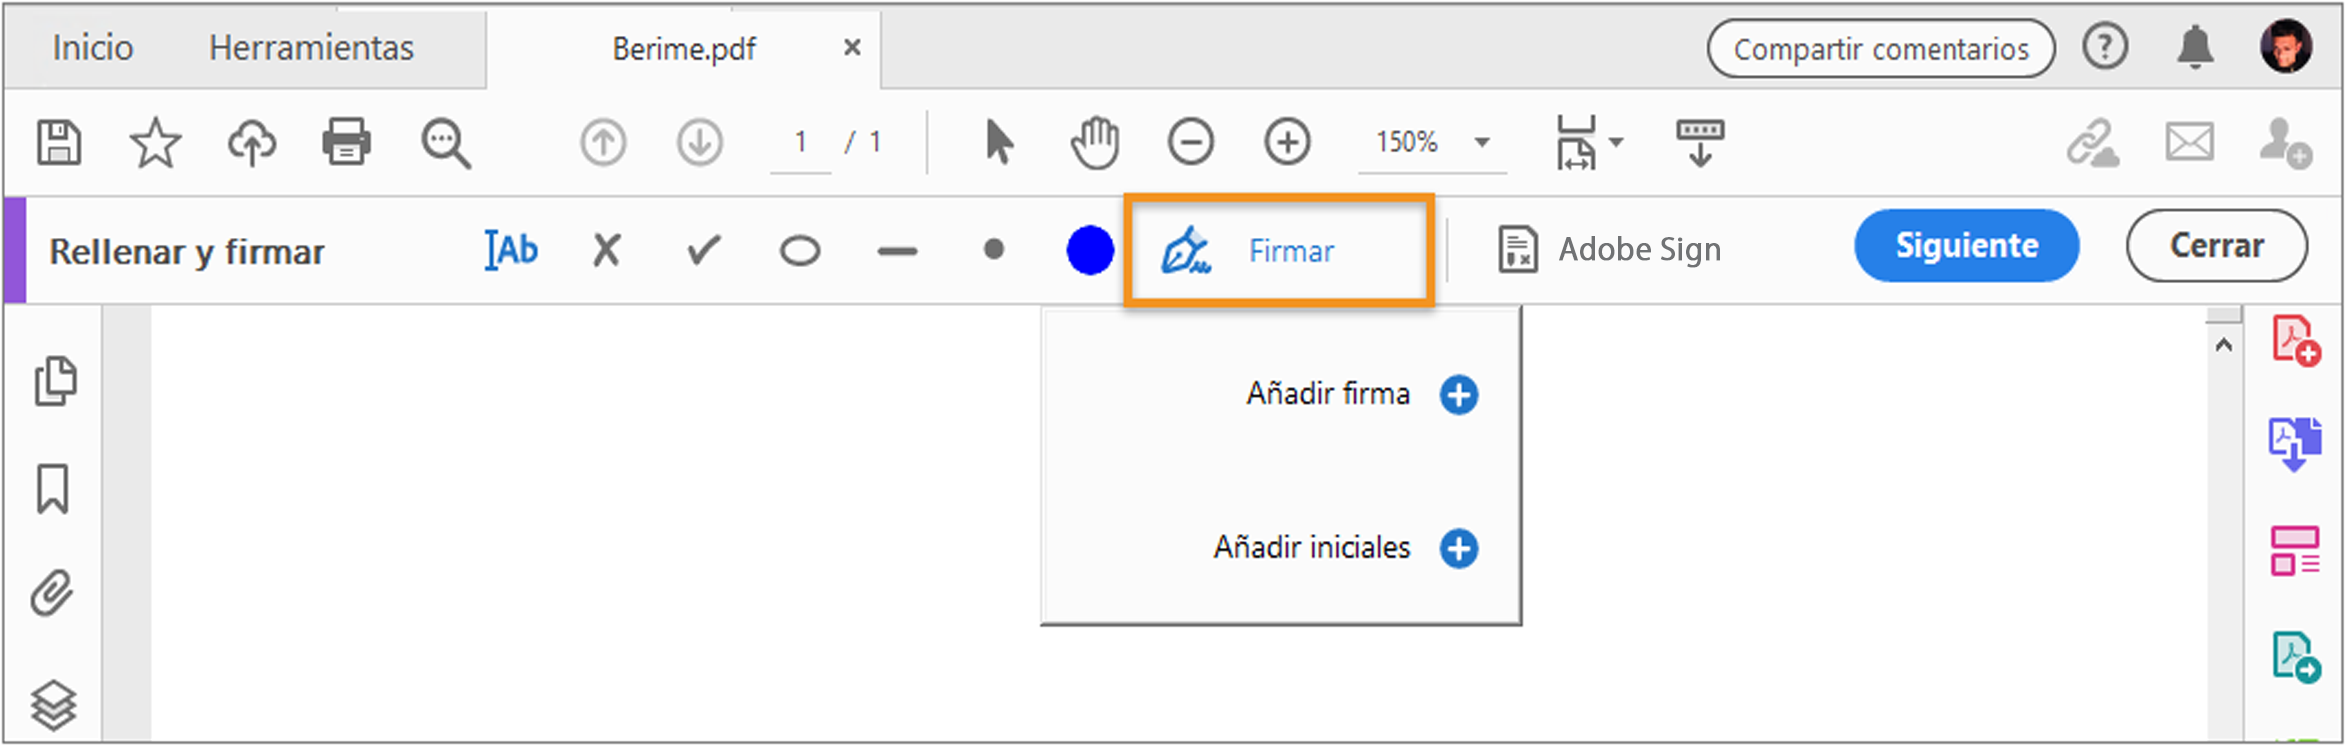Select the hand (pan) tool
The width and height of the screenshot is (2348, 746).
point(1095,142)
